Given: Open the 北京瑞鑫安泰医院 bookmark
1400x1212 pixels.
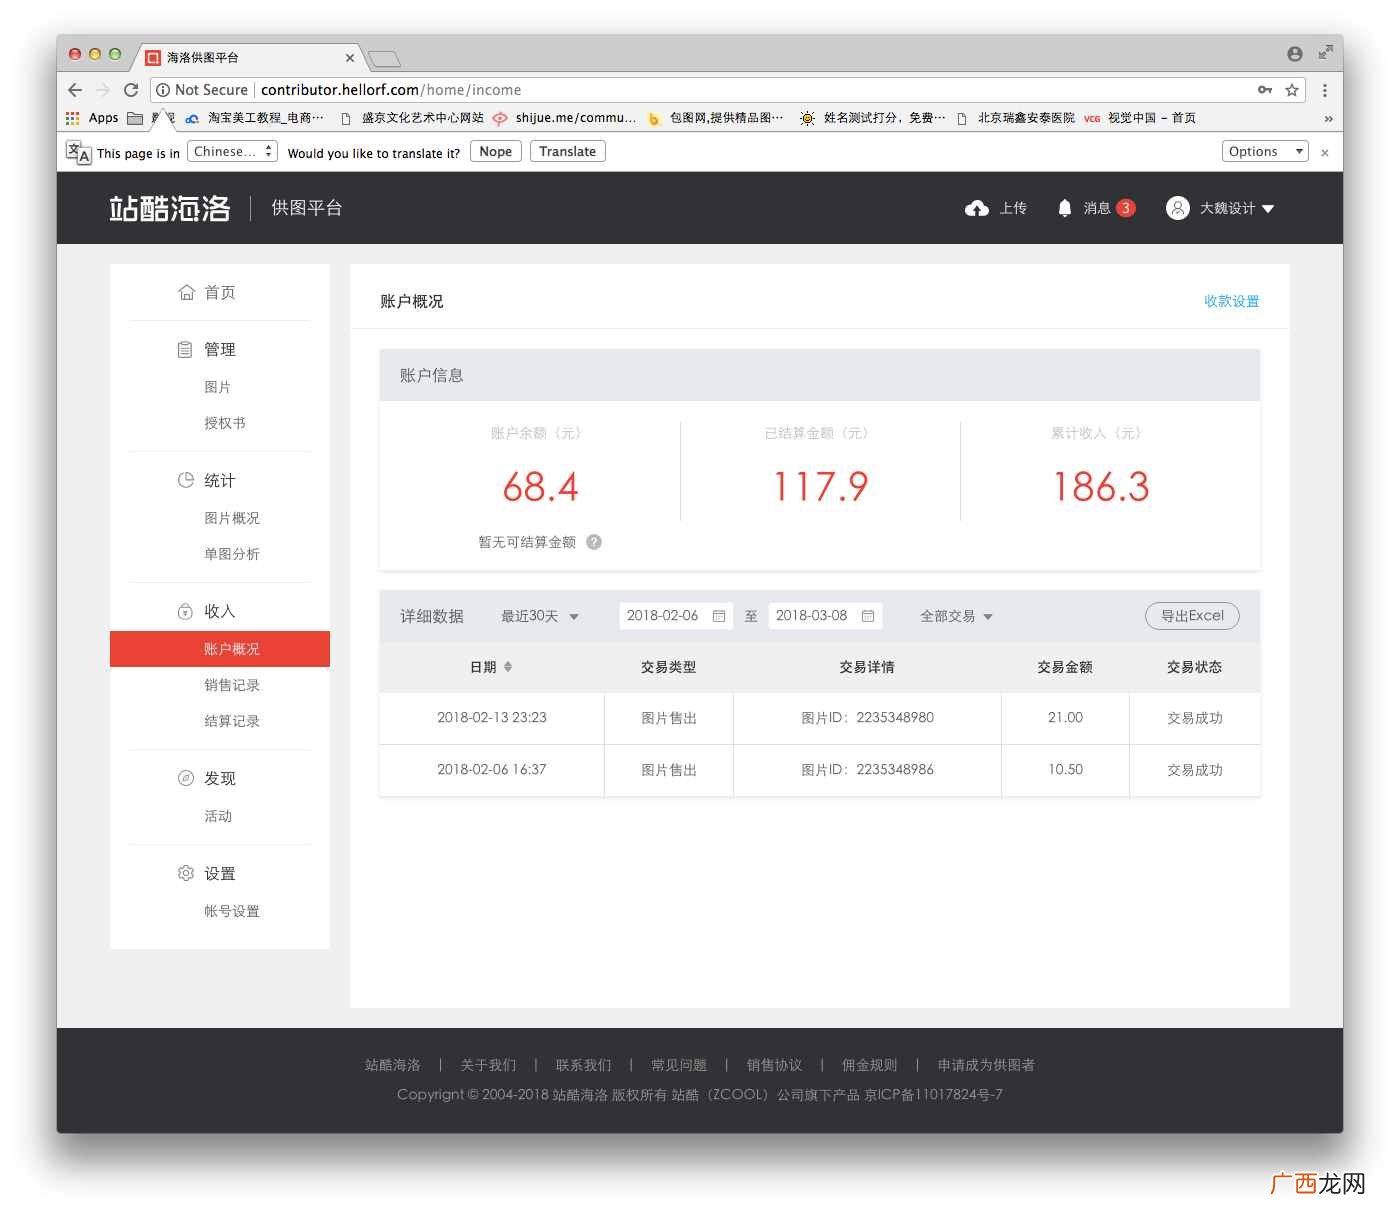Looking at the screenshot, I should [x=1015, y=118].
